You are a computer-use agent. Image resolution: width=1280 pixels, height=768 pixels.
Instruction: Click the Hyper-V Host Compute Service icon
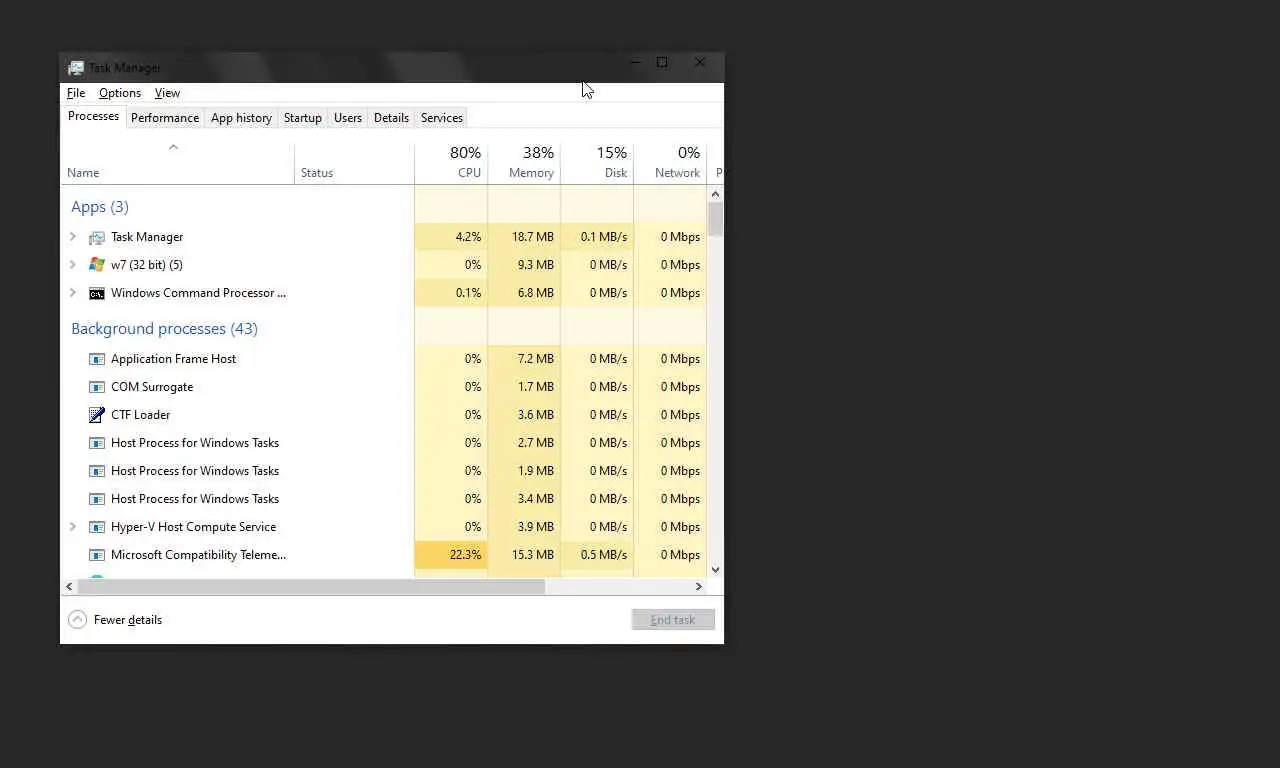[97, 527]
